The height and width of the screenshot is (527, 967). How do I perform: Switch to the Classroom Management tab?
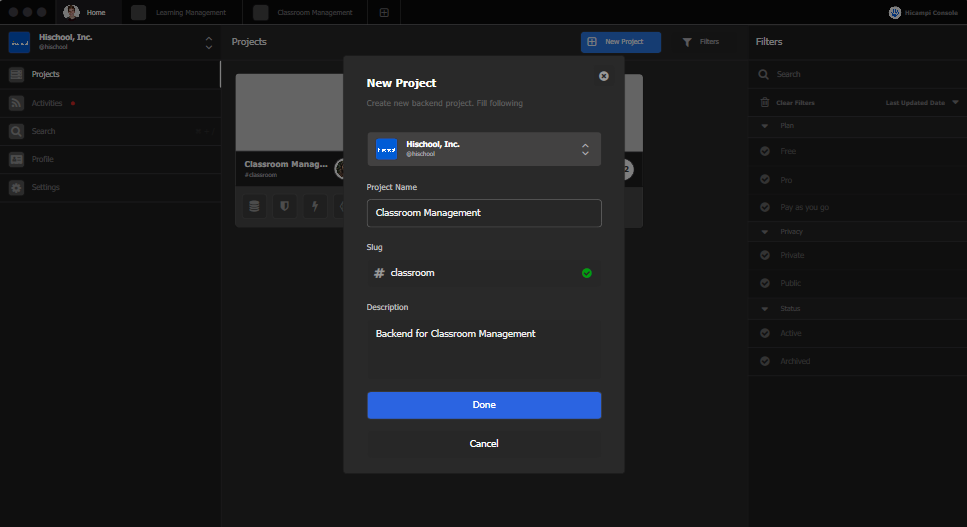click(x=314, y=13)
